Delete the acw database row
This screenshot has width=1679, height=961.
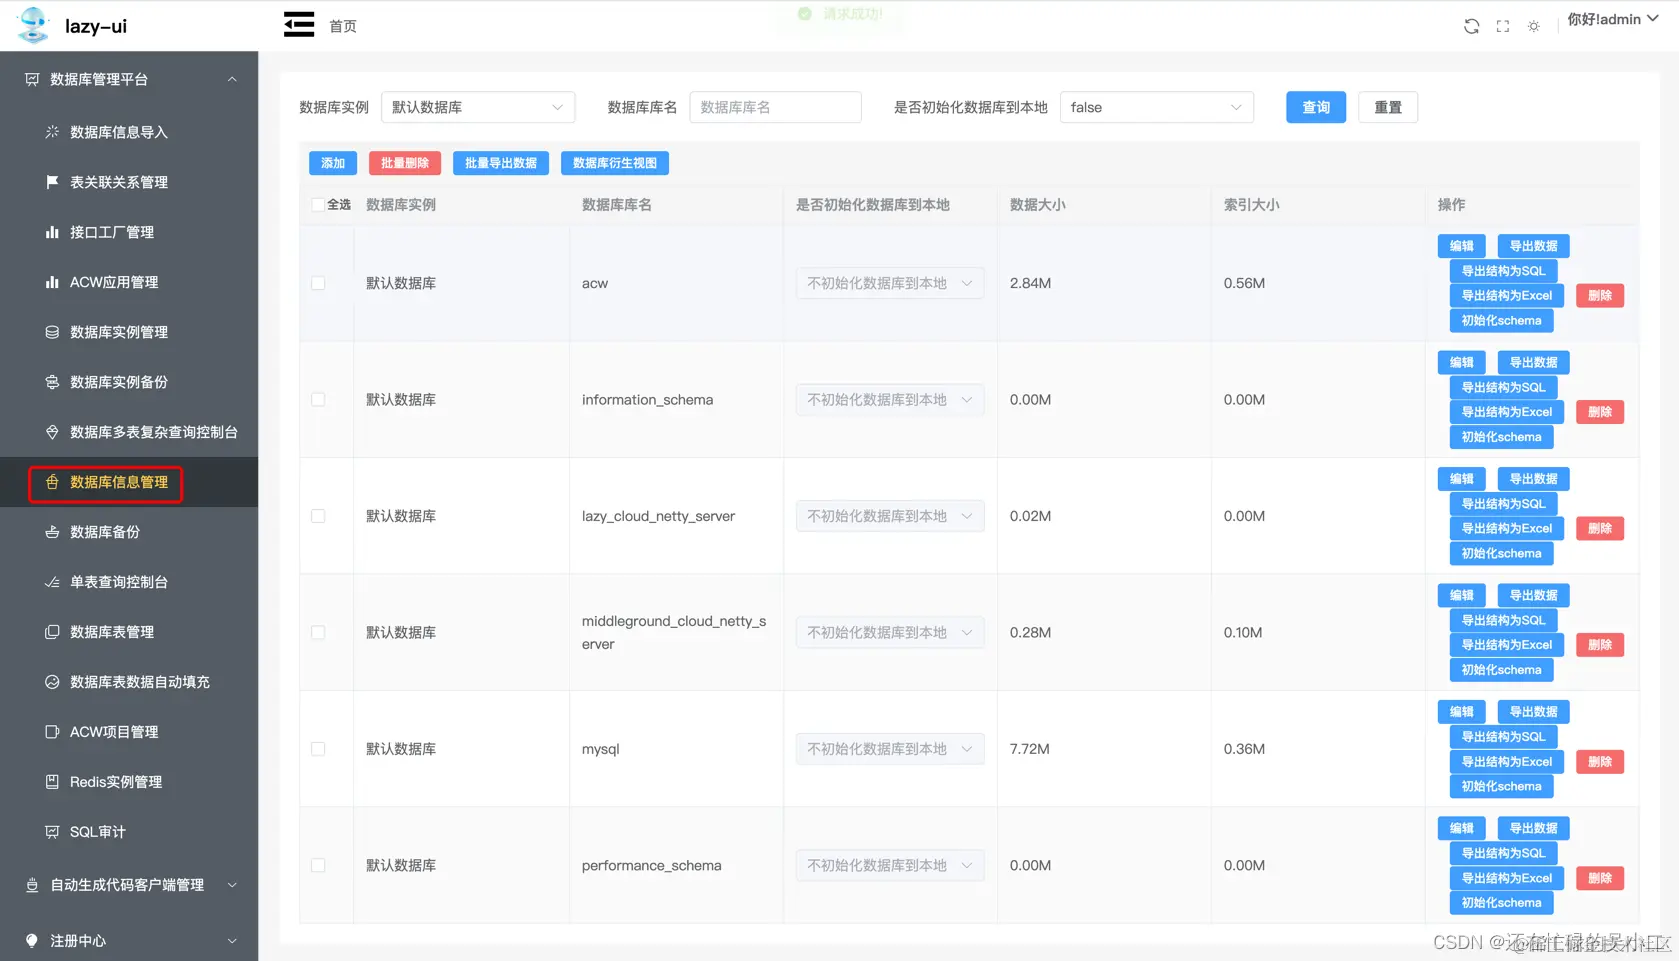tap(1600, 296)
